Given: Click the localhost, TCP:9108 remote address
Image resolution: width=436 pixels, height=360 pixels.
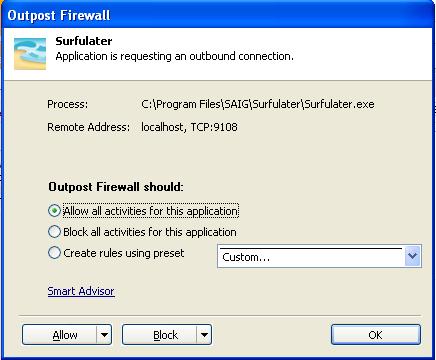Looking at the screenshot, I should 189,127.
